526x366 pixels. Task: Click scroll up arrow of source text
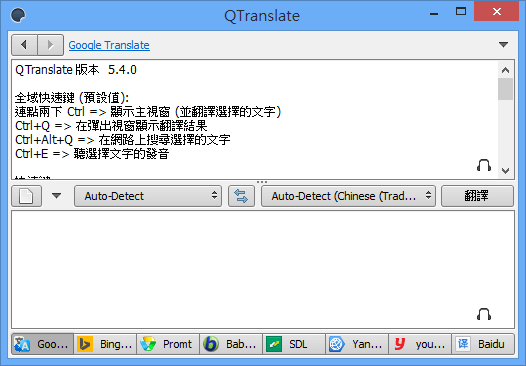point(506,70)
